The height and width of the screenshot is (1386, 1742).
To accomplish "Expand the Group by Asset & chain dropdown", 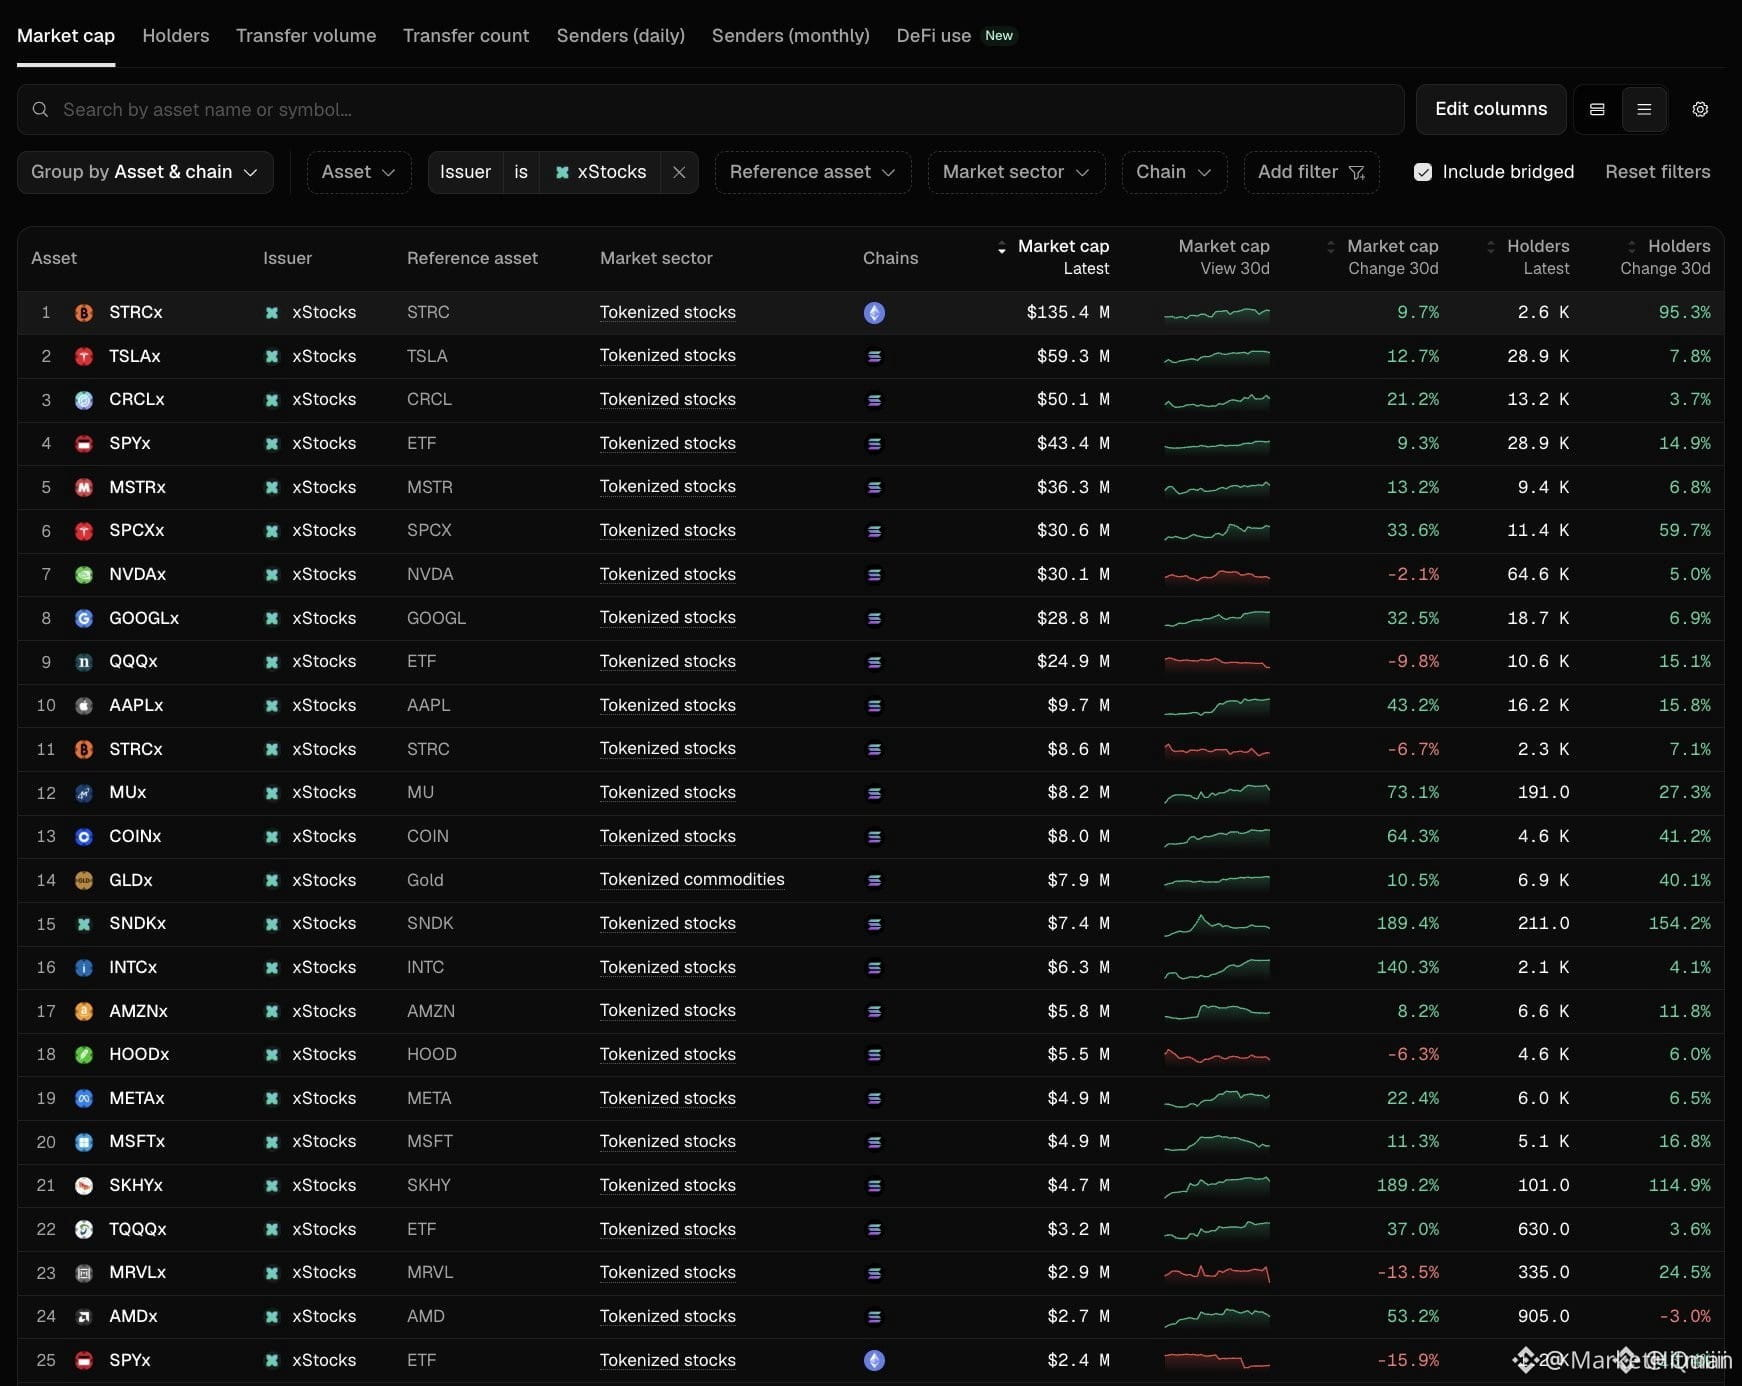I will [145, 172].
